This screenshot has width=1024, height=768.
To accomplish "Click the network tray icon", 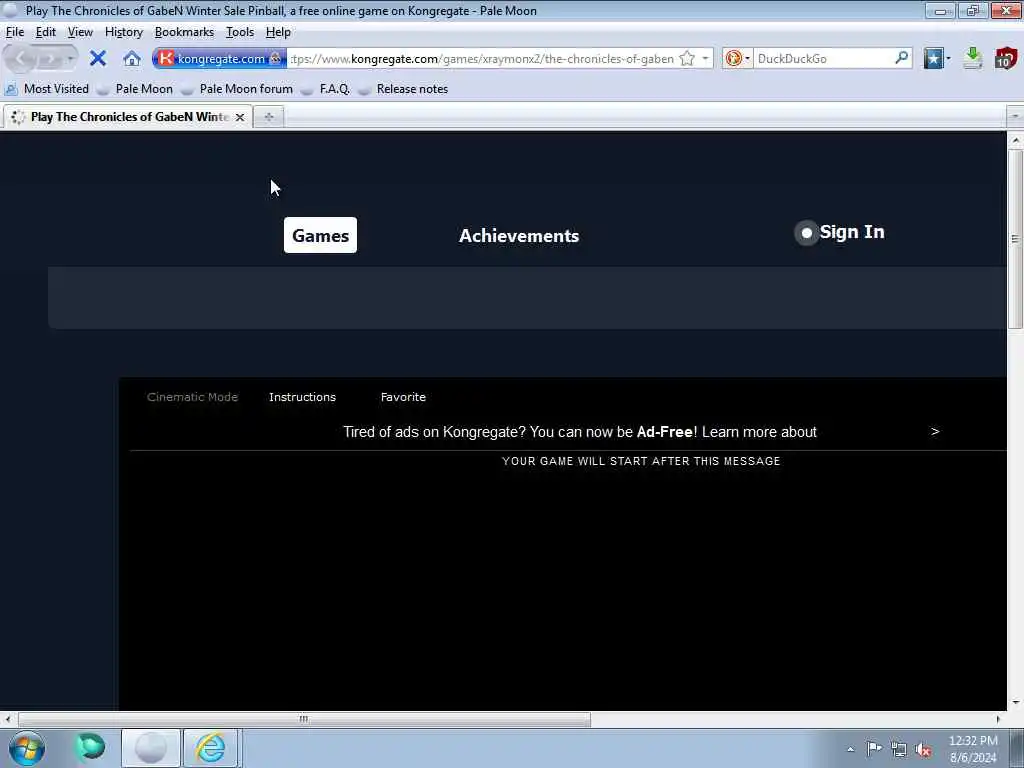I will (899, 749).
